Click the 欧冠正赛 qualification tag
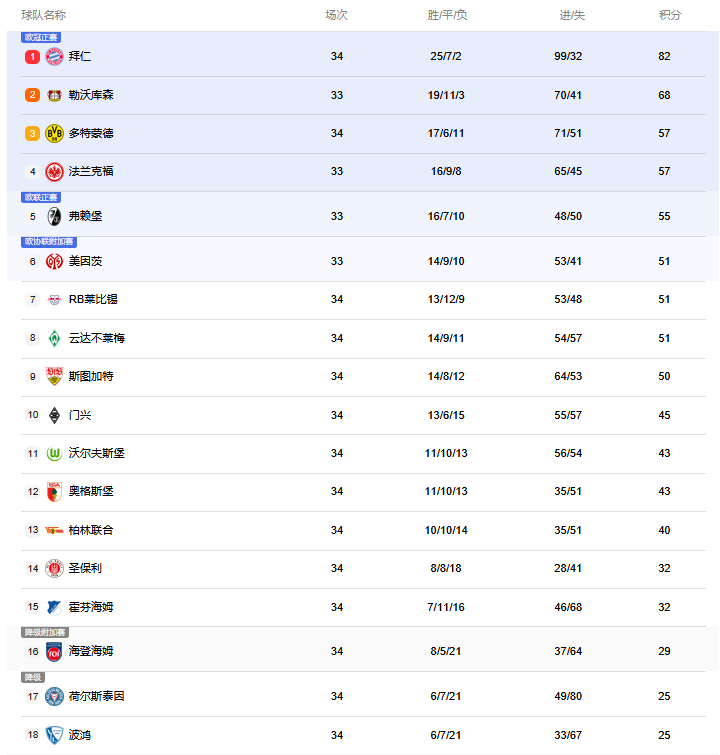This screenshot has height=755, width=720. pos(41,37)
